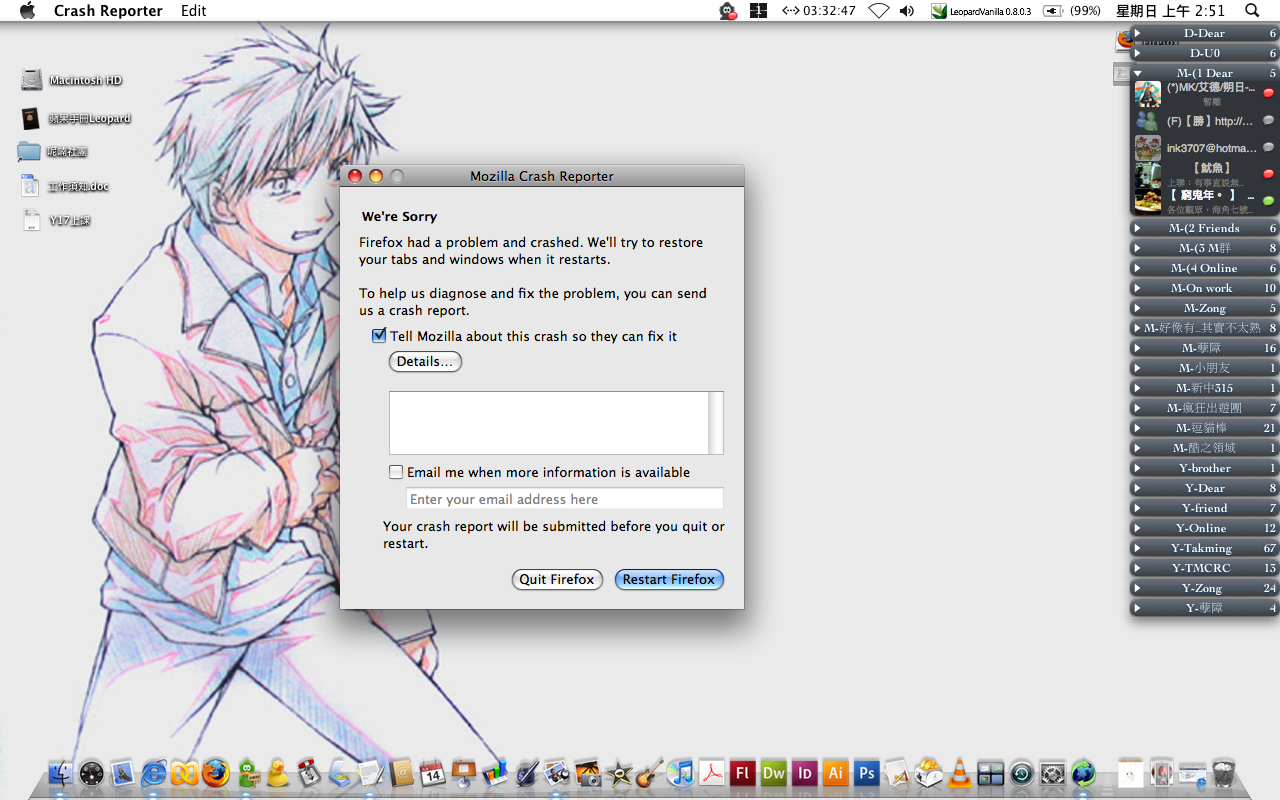
Task: Click the comment box scrollbar
Action: tap(716, 423)
